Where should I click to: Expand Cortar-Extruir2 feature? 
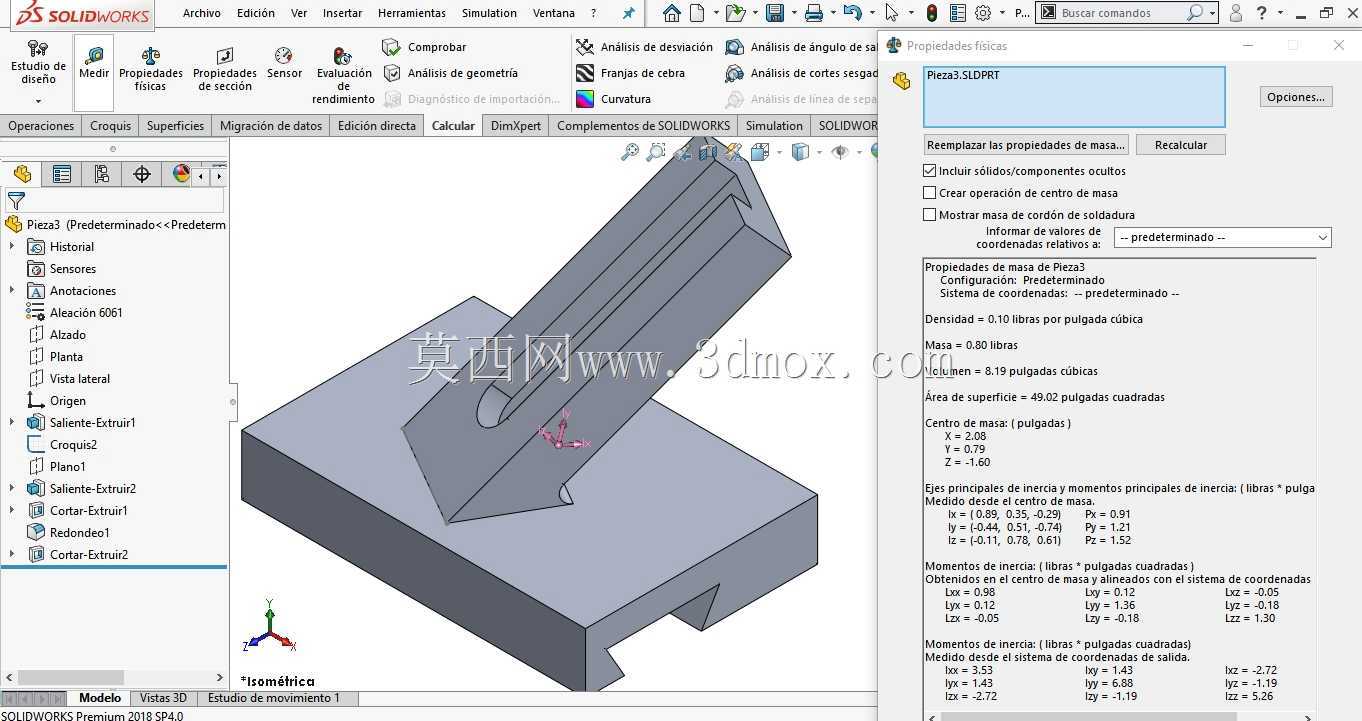(12, 555)
